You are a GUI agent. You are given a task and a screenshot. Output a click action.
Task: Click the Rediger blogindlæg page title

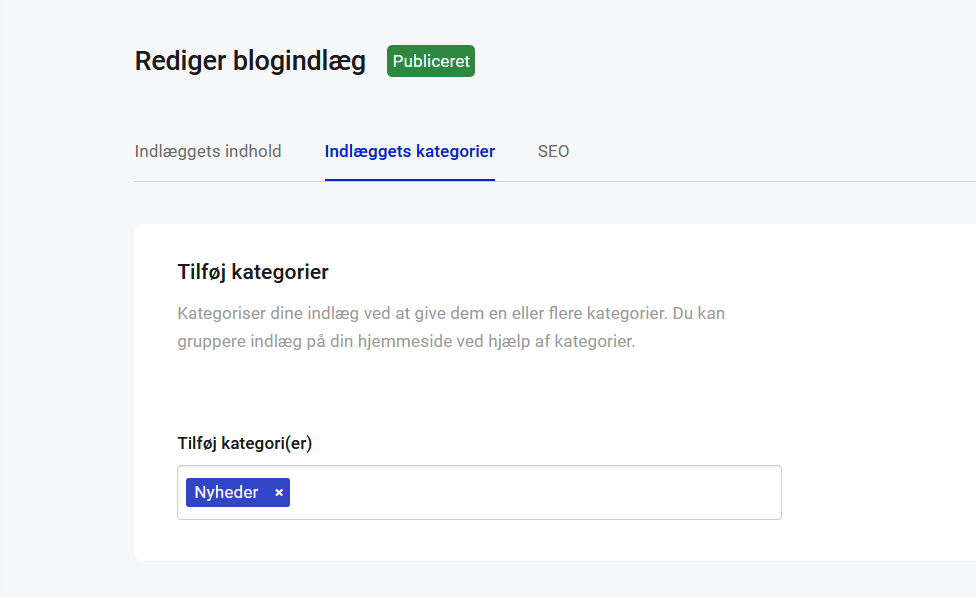pyautogui.click(x=250, y=61)
